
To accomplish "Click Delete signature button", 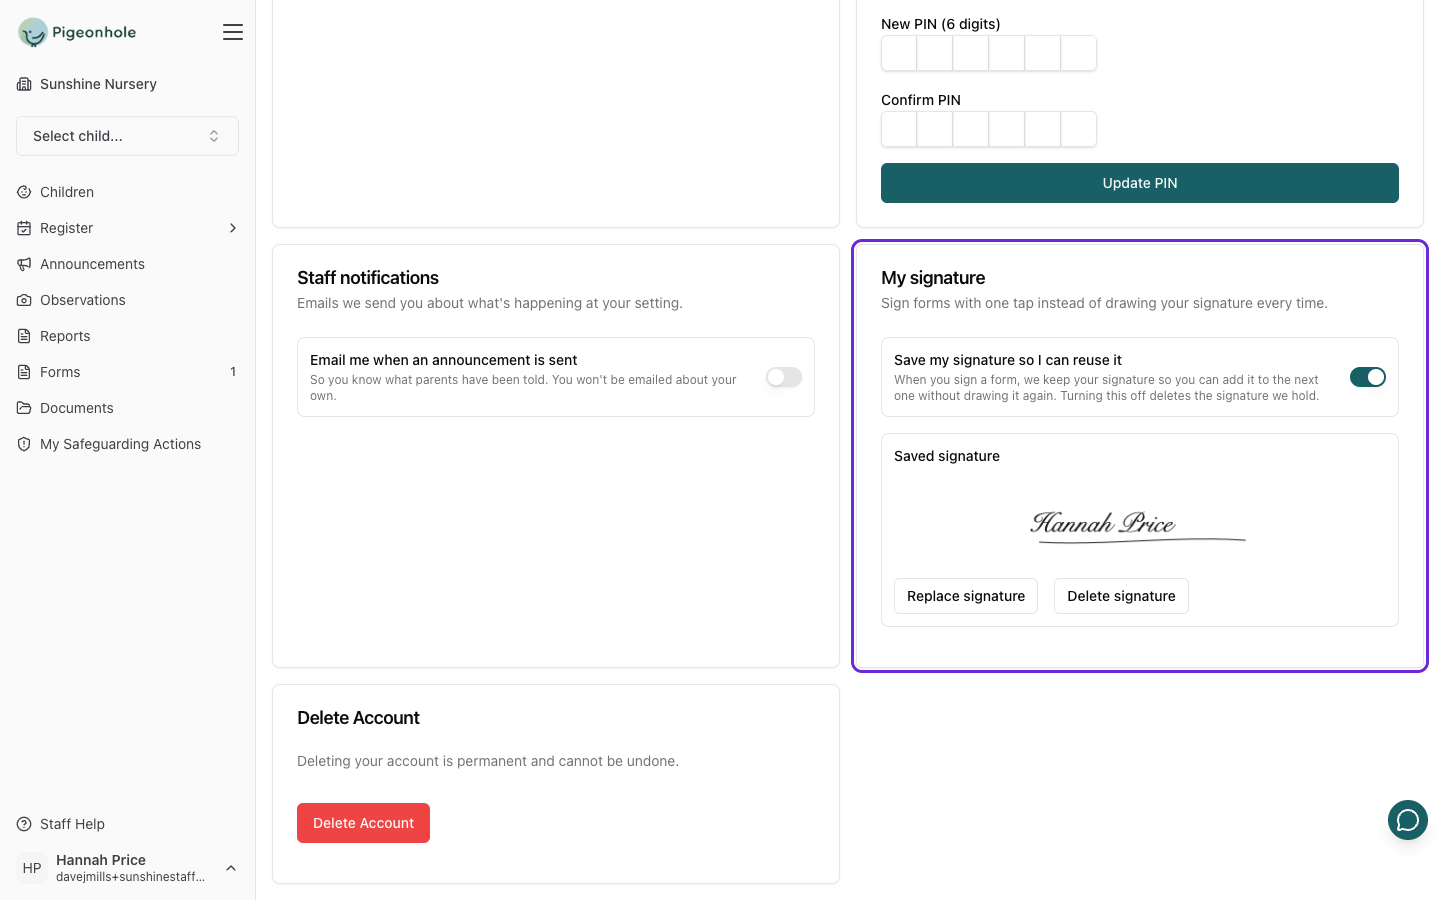I will coord(1121,596).
